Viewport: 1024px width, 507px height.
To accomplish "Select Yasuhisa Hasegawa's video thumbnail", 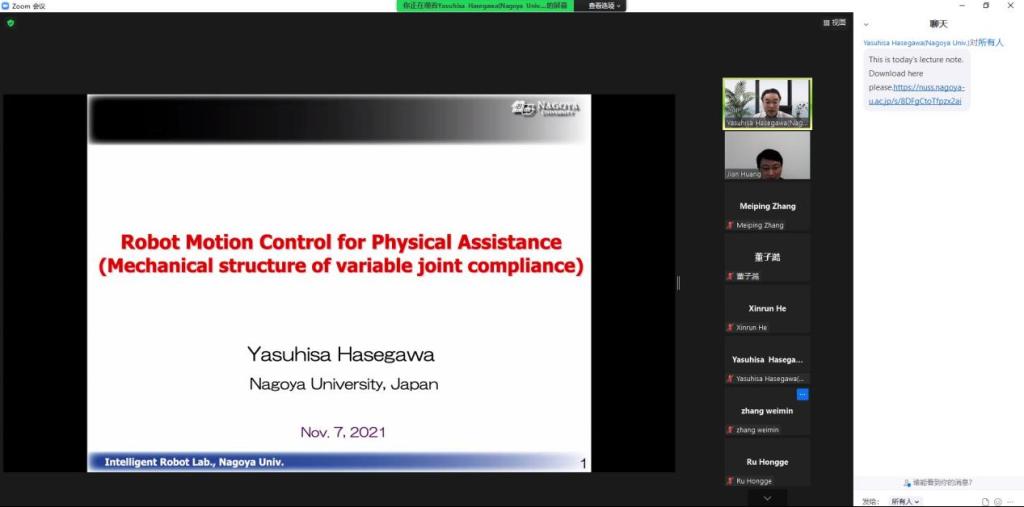I will [767, 103].
